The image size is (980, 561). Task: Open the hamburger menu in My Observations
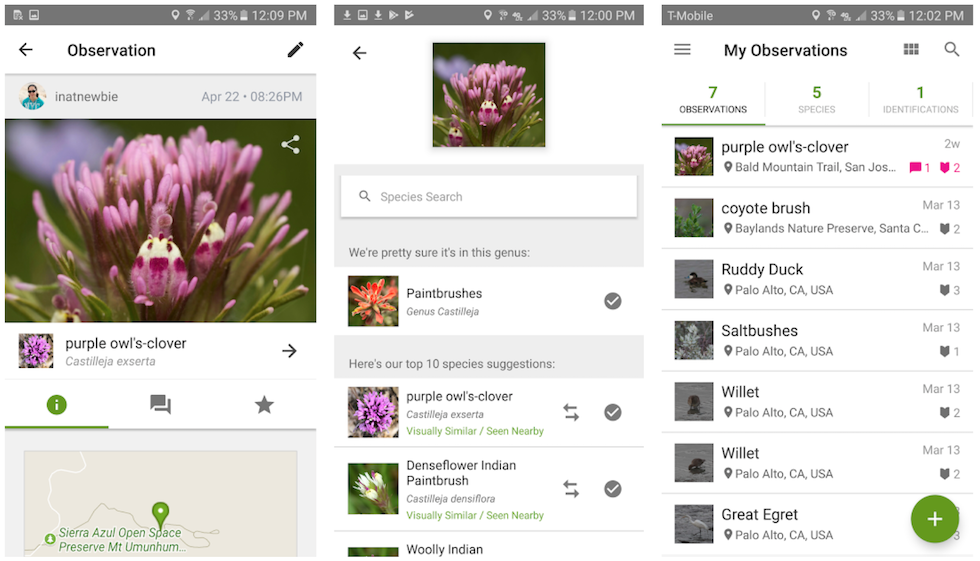point(682,50)
